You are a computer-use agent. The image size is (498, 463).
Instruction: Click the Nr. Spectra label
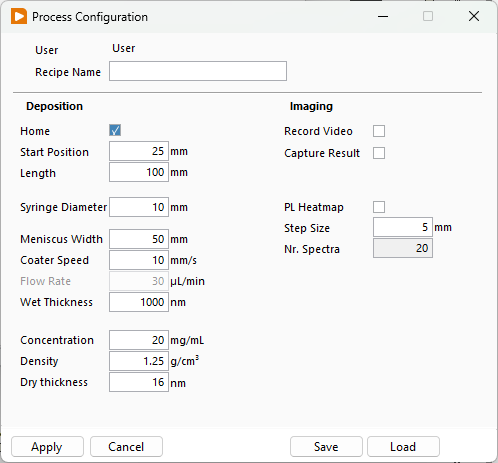(x=312, y=249)
